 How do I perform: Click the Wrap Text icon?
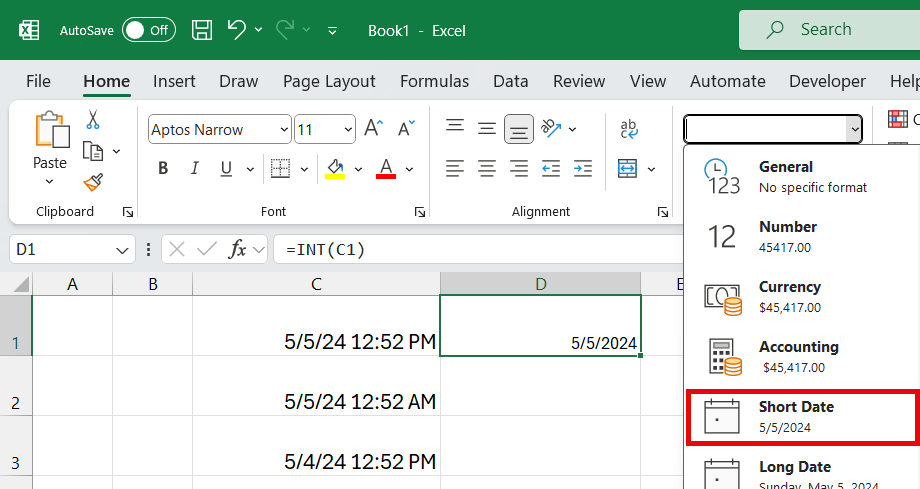629,129
